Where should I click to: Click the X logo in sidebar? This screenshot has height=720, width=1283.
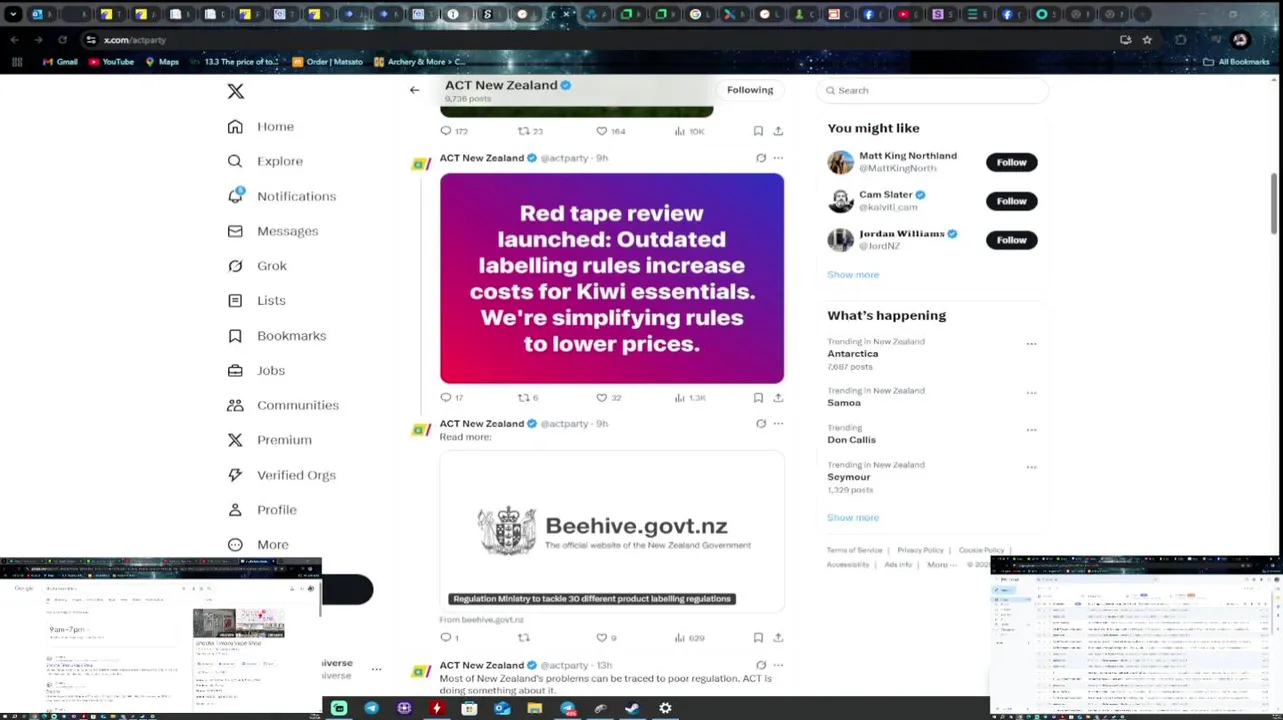(x=235, y=91)
